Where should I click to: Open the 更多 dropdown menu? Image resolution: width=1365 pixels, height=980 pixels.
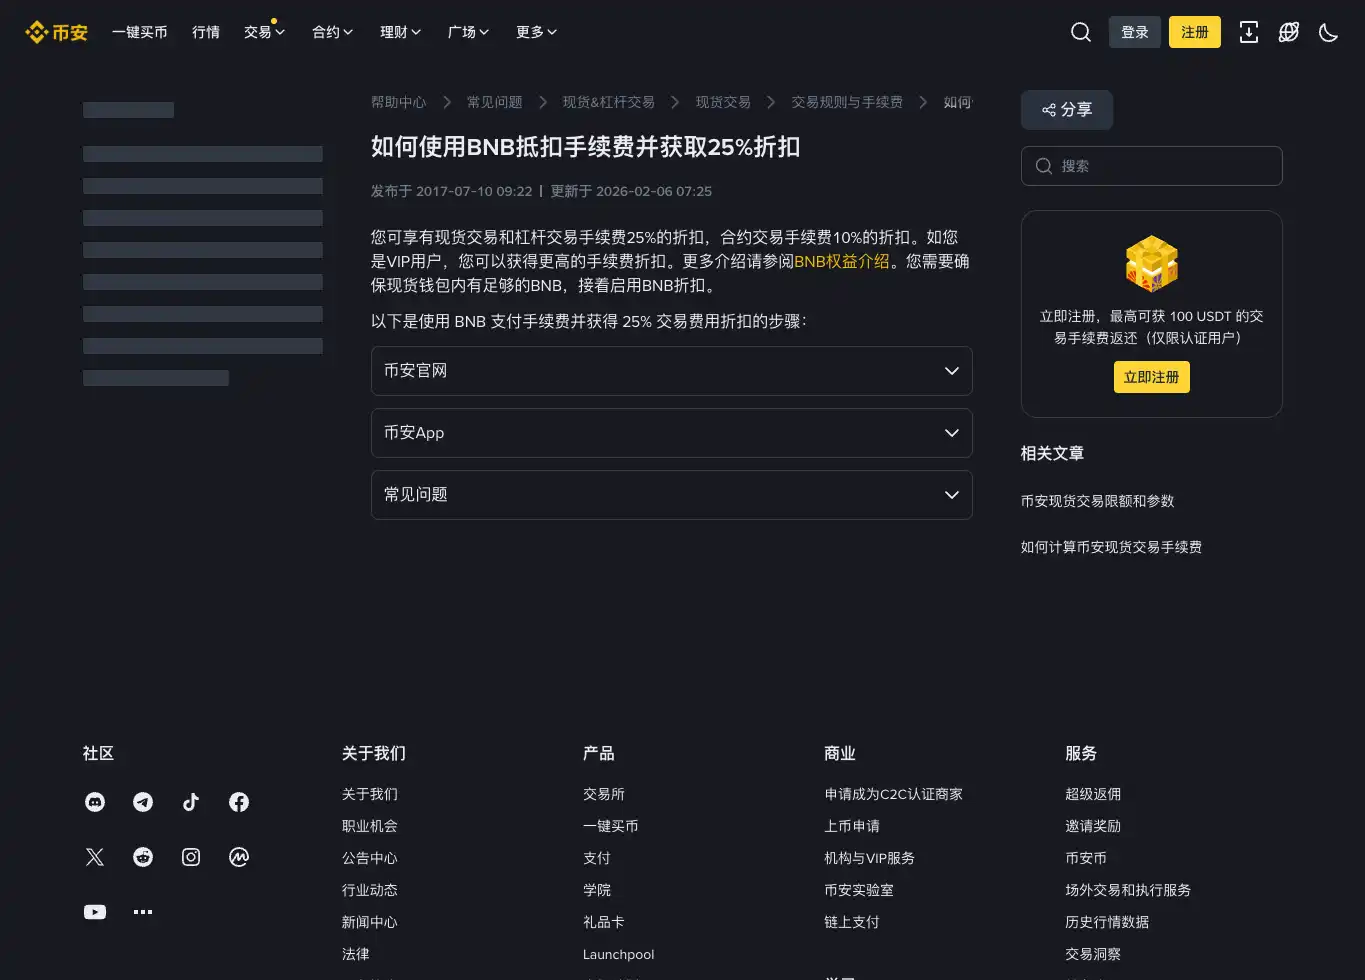(x=536, y=32)
